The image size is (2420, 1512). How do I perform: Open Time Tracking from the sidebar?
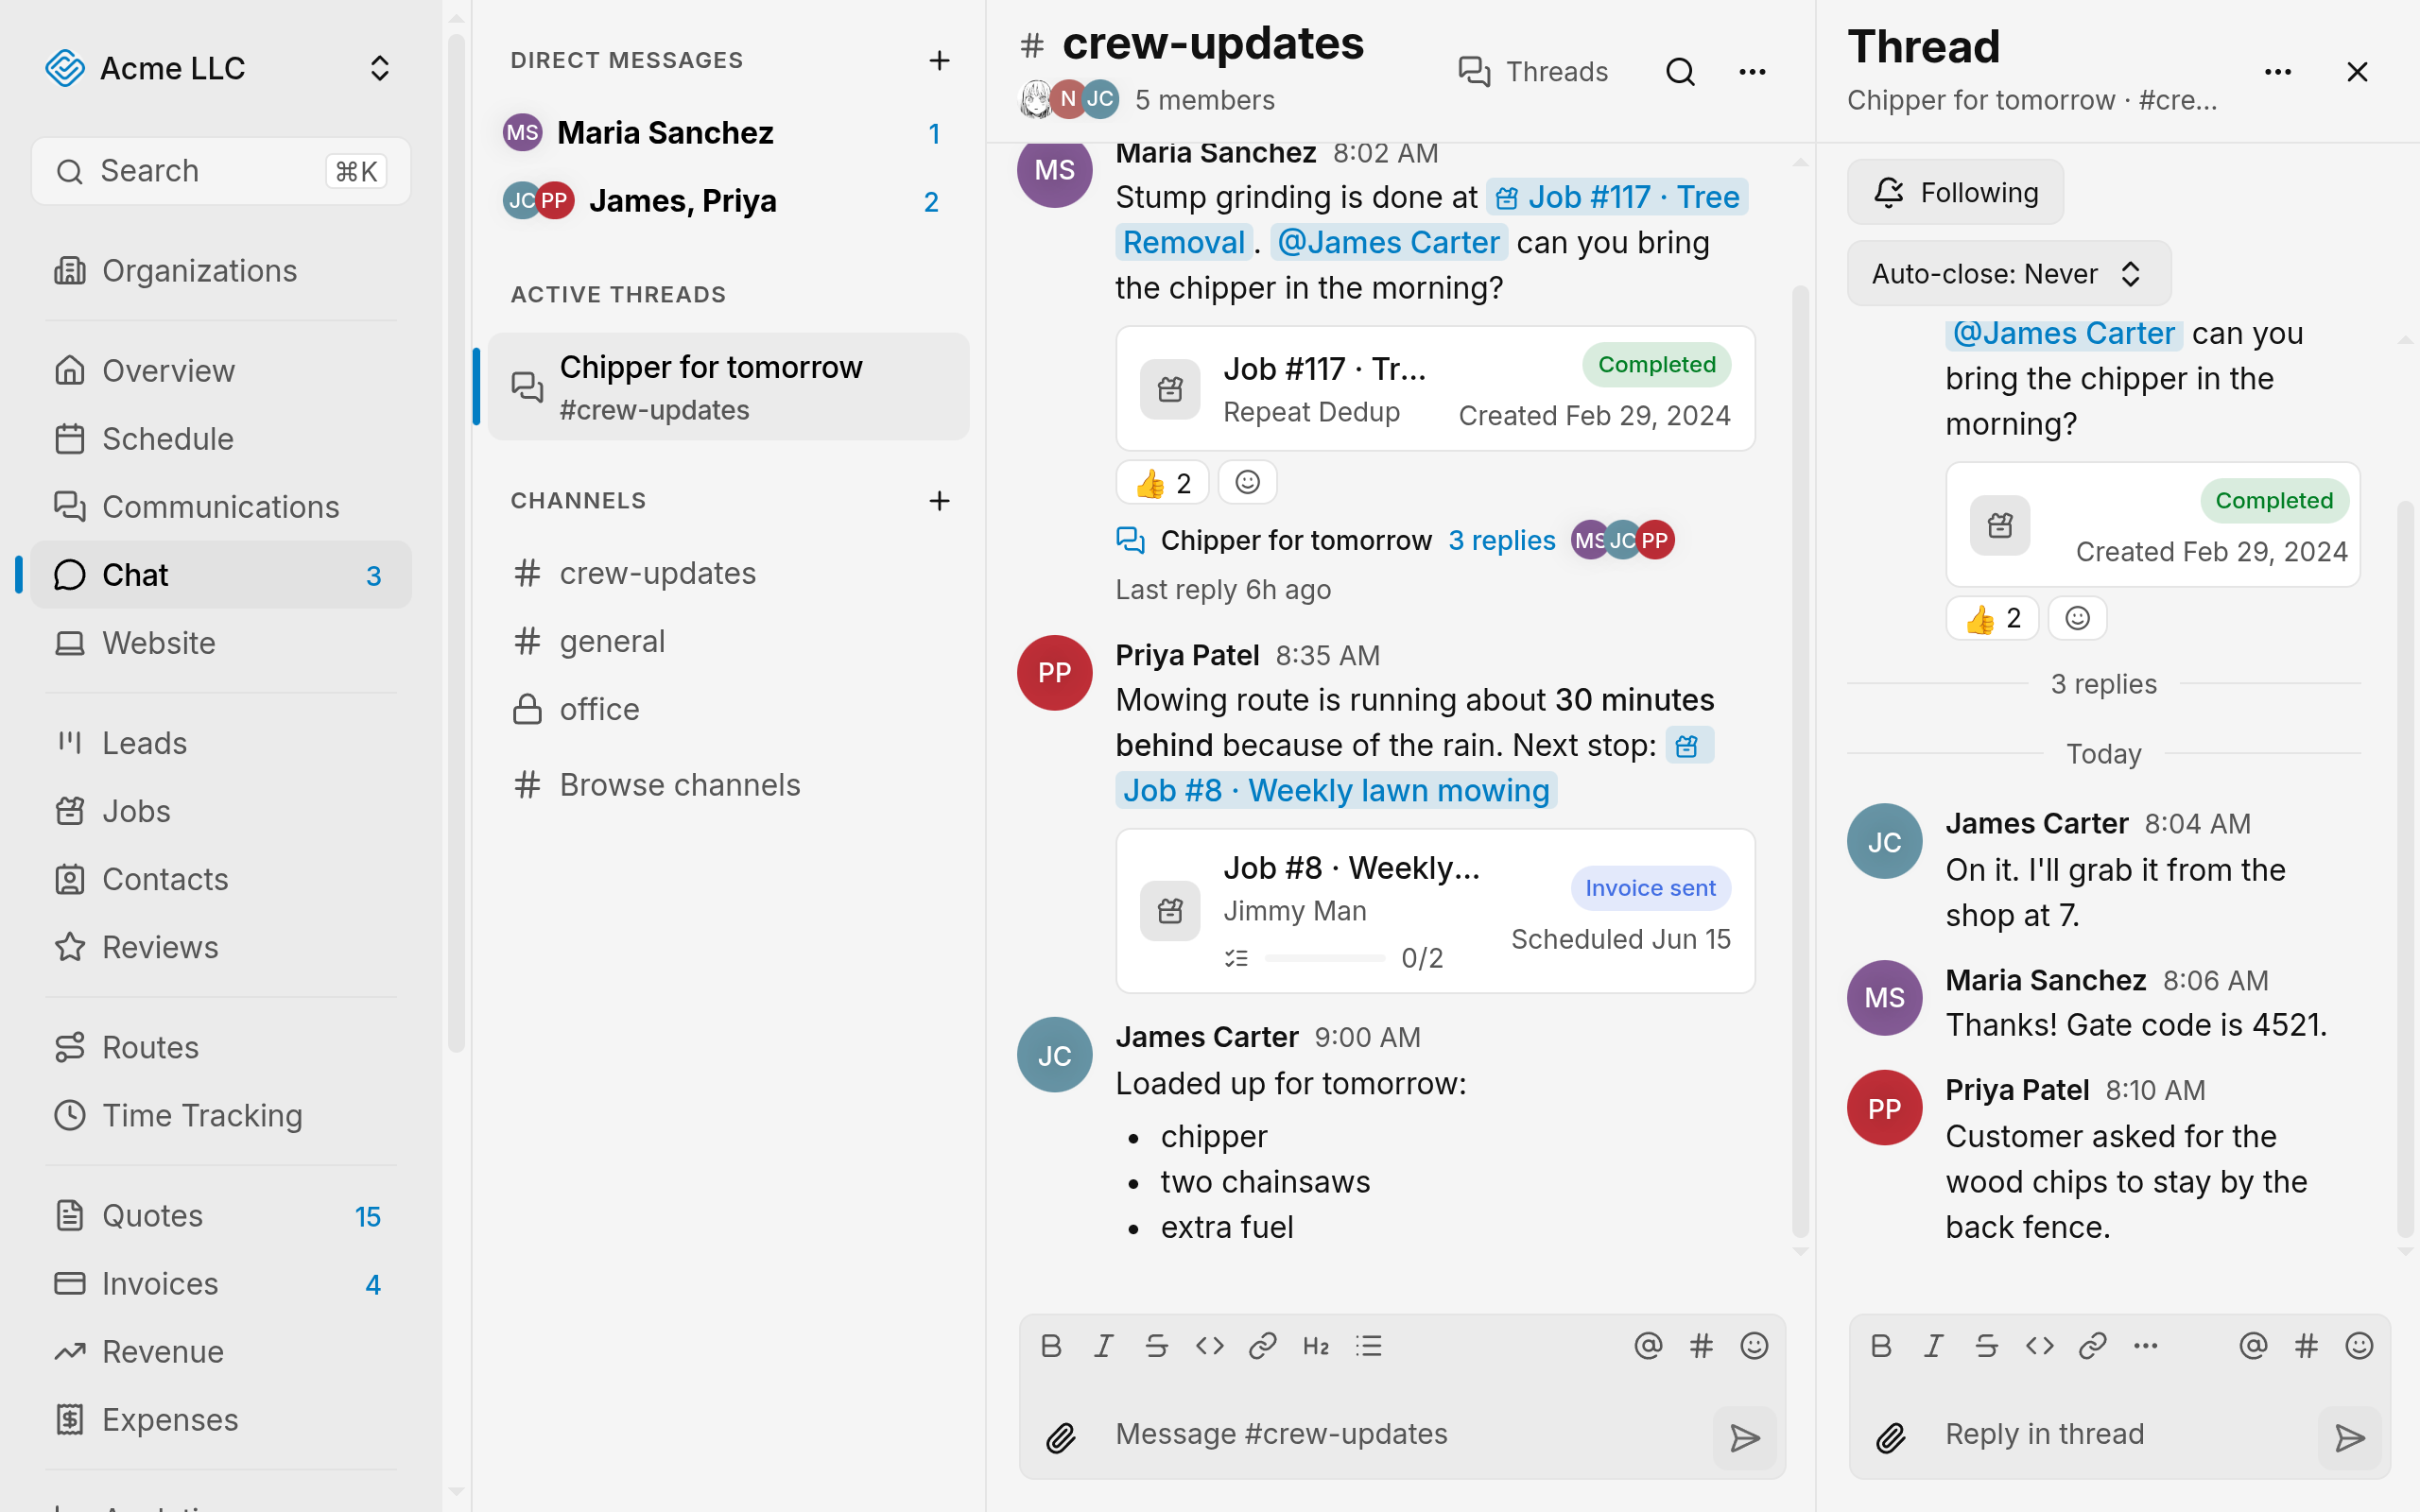pyautogui.click(x=221, y=1115)
